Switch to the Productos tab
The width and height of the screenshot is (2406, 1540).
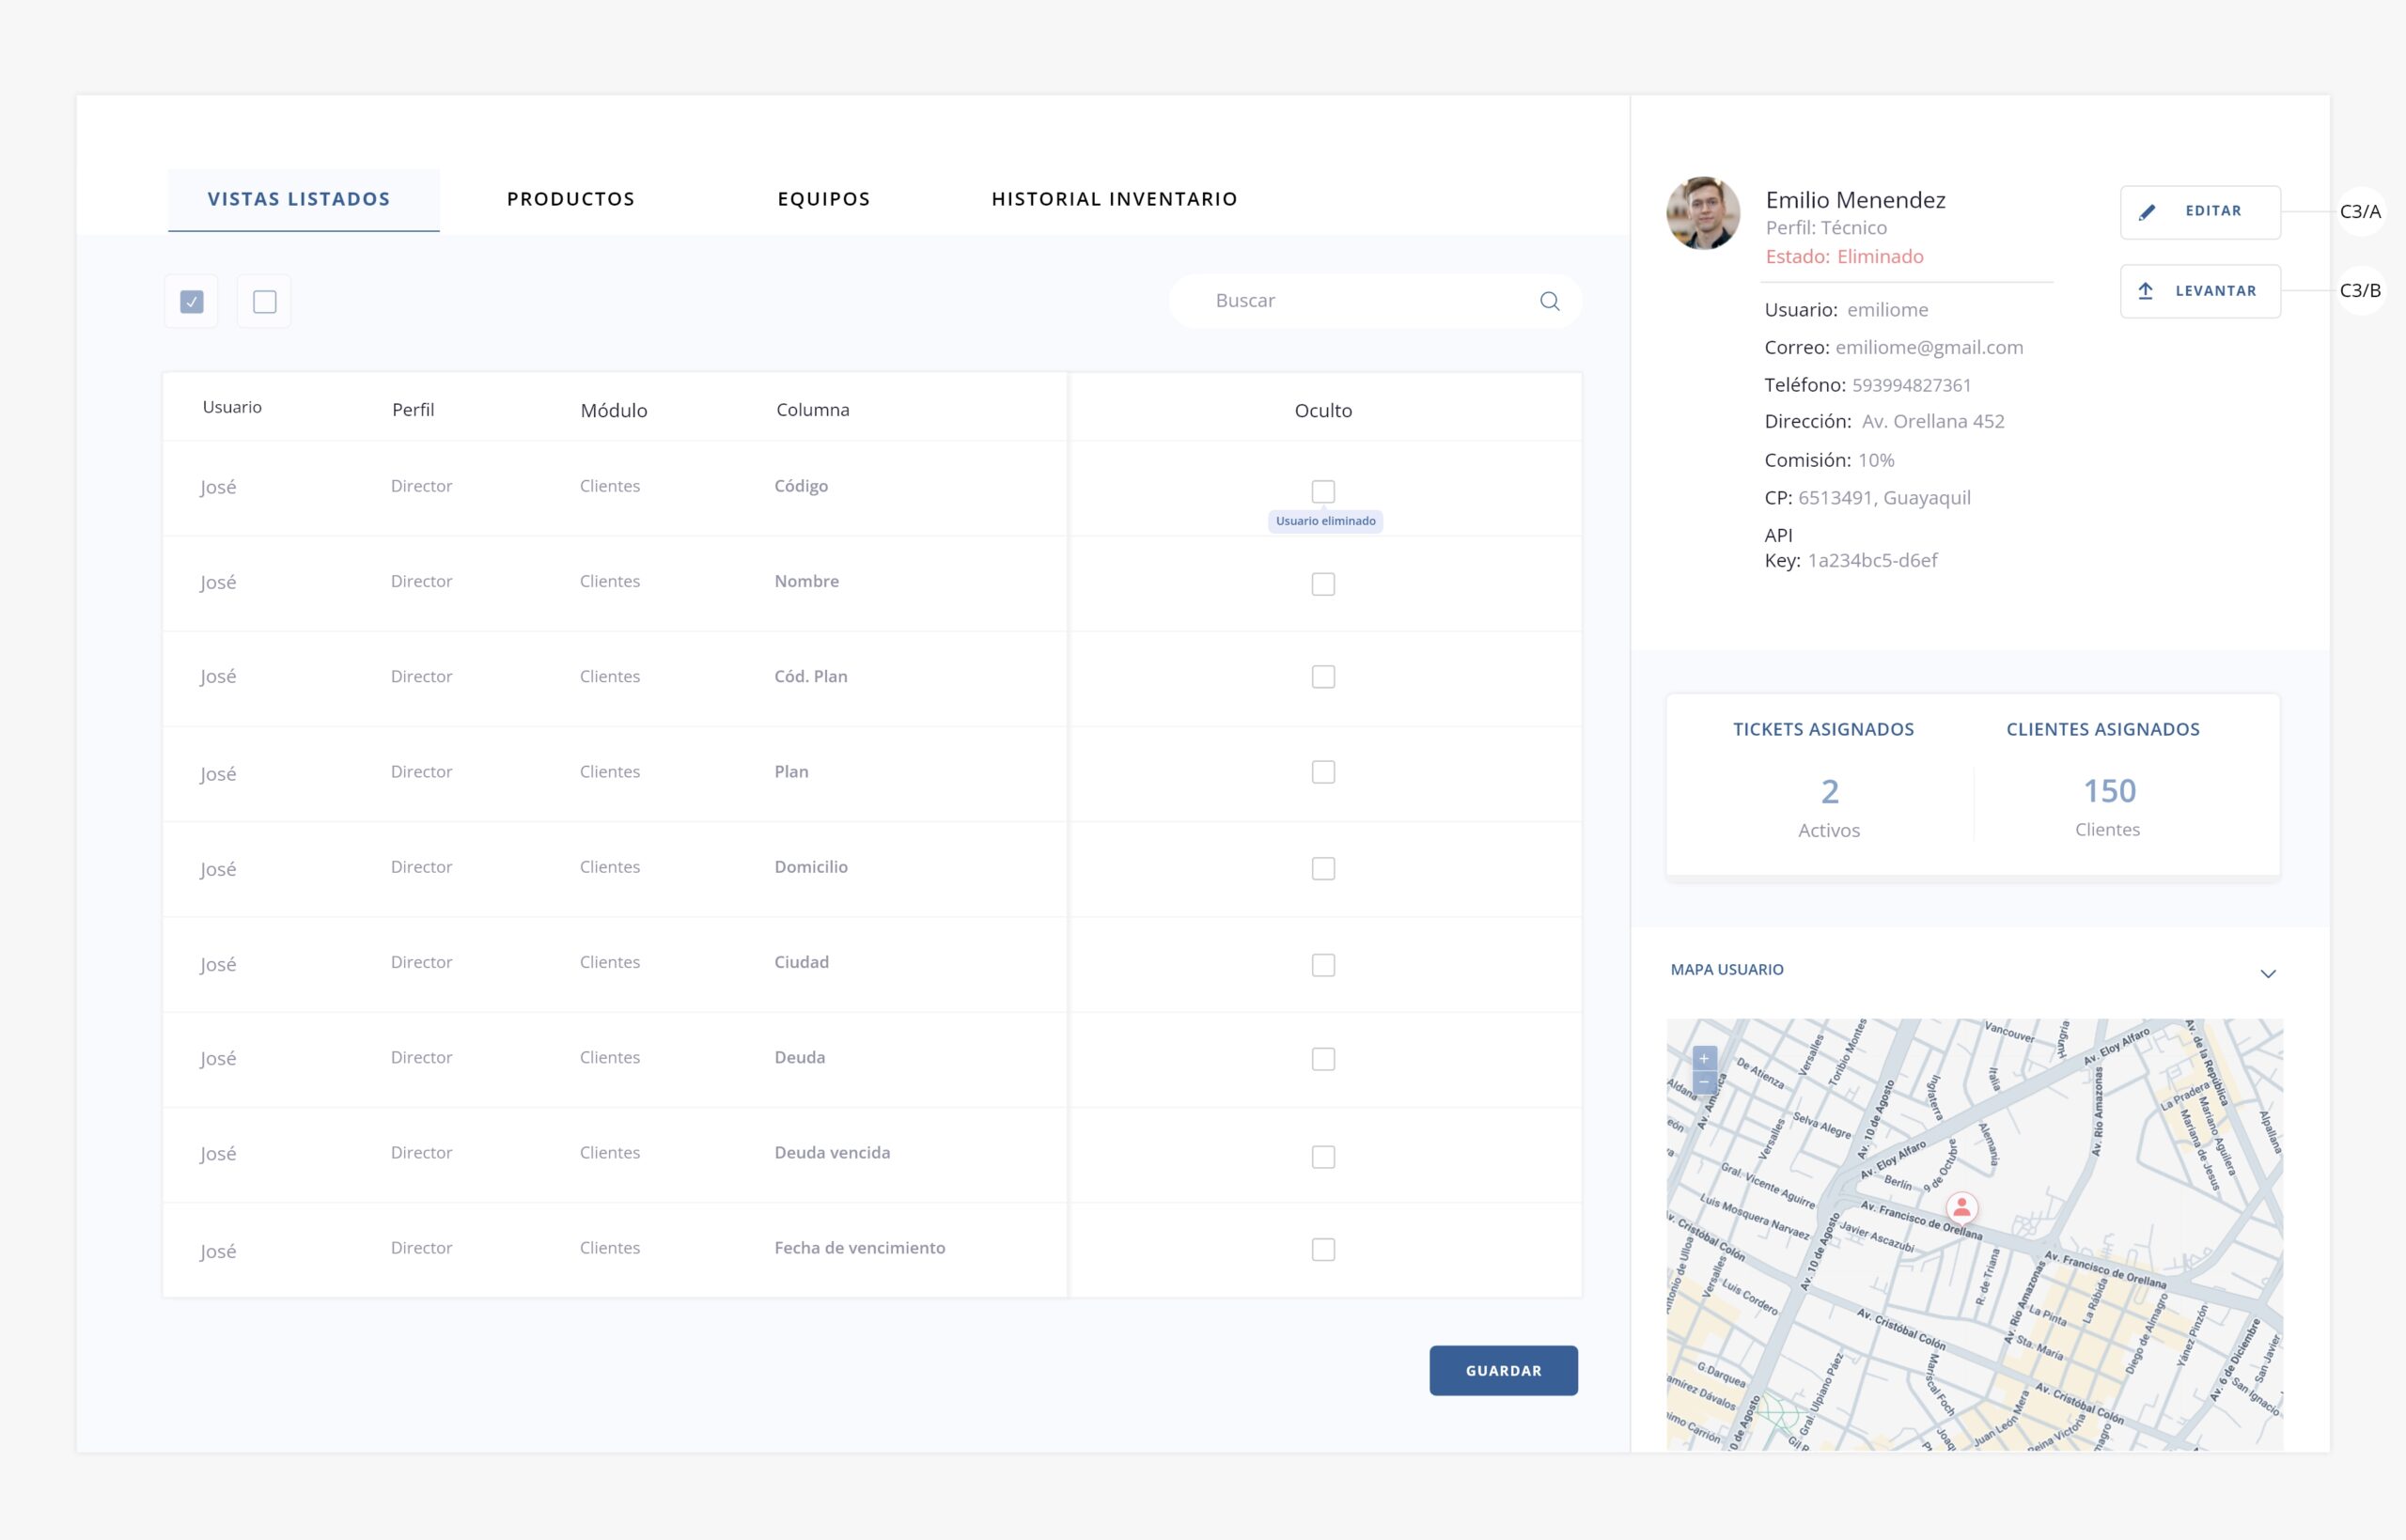pos(571,199)
